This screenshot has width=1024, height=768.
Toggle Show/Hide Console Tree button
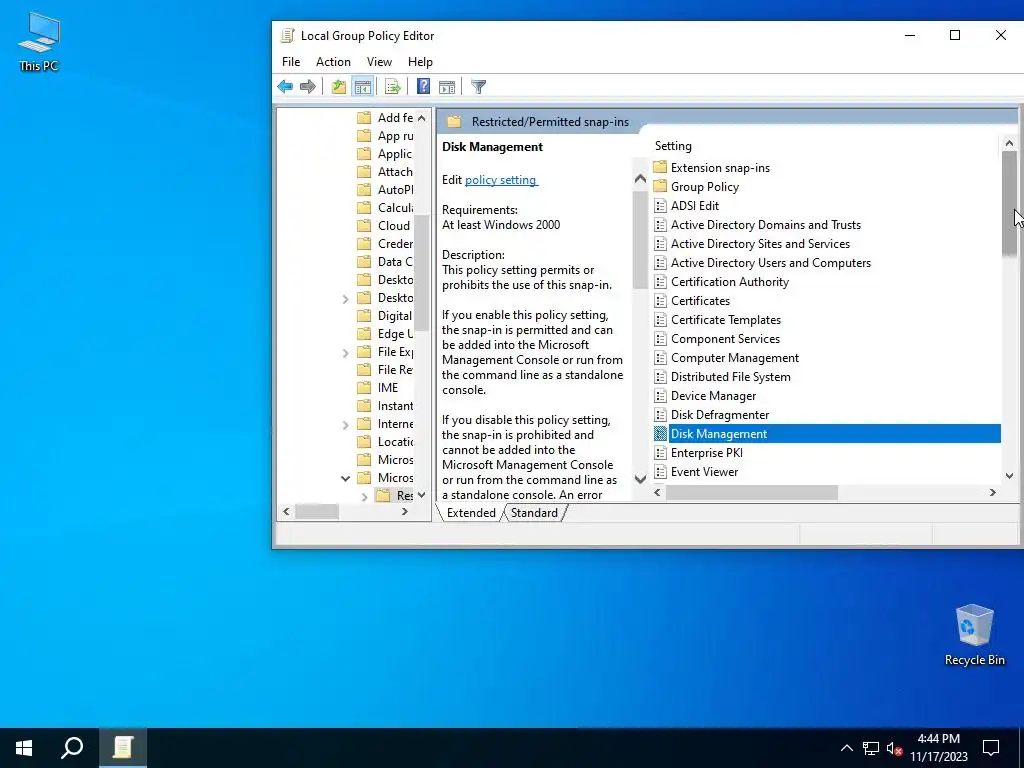(x=362, y=86)
